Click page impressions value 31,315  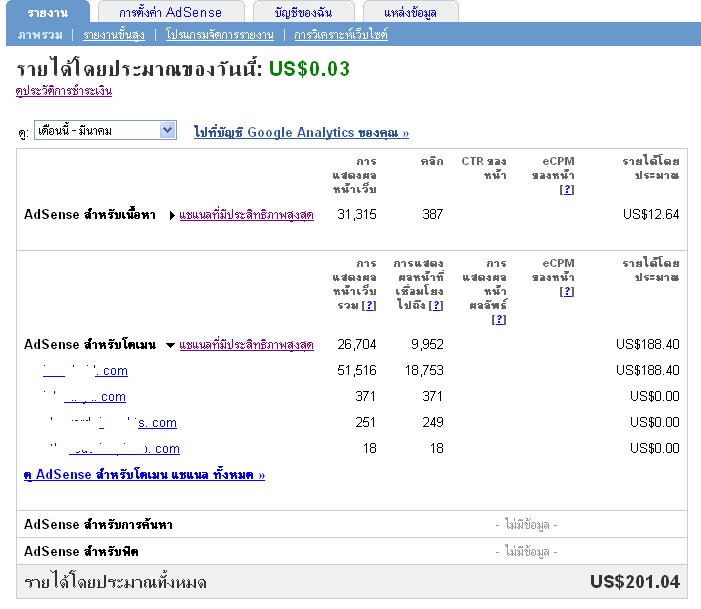click(357, 214)
